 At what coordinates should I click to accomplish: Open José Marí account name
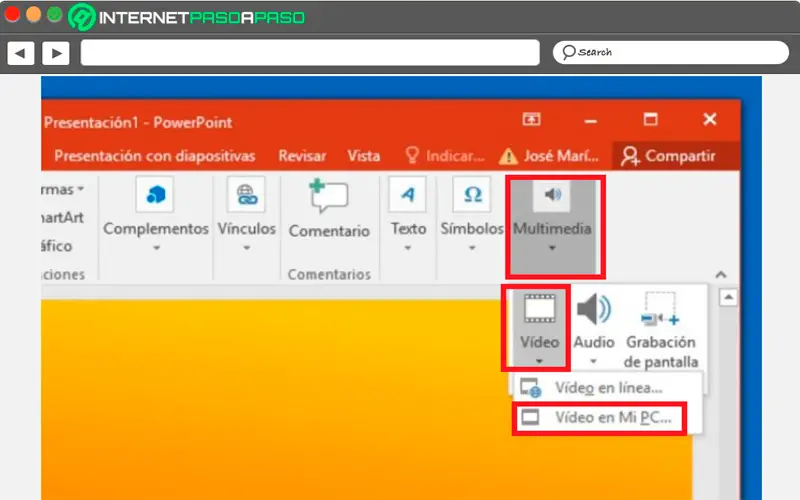pos(561,156)
